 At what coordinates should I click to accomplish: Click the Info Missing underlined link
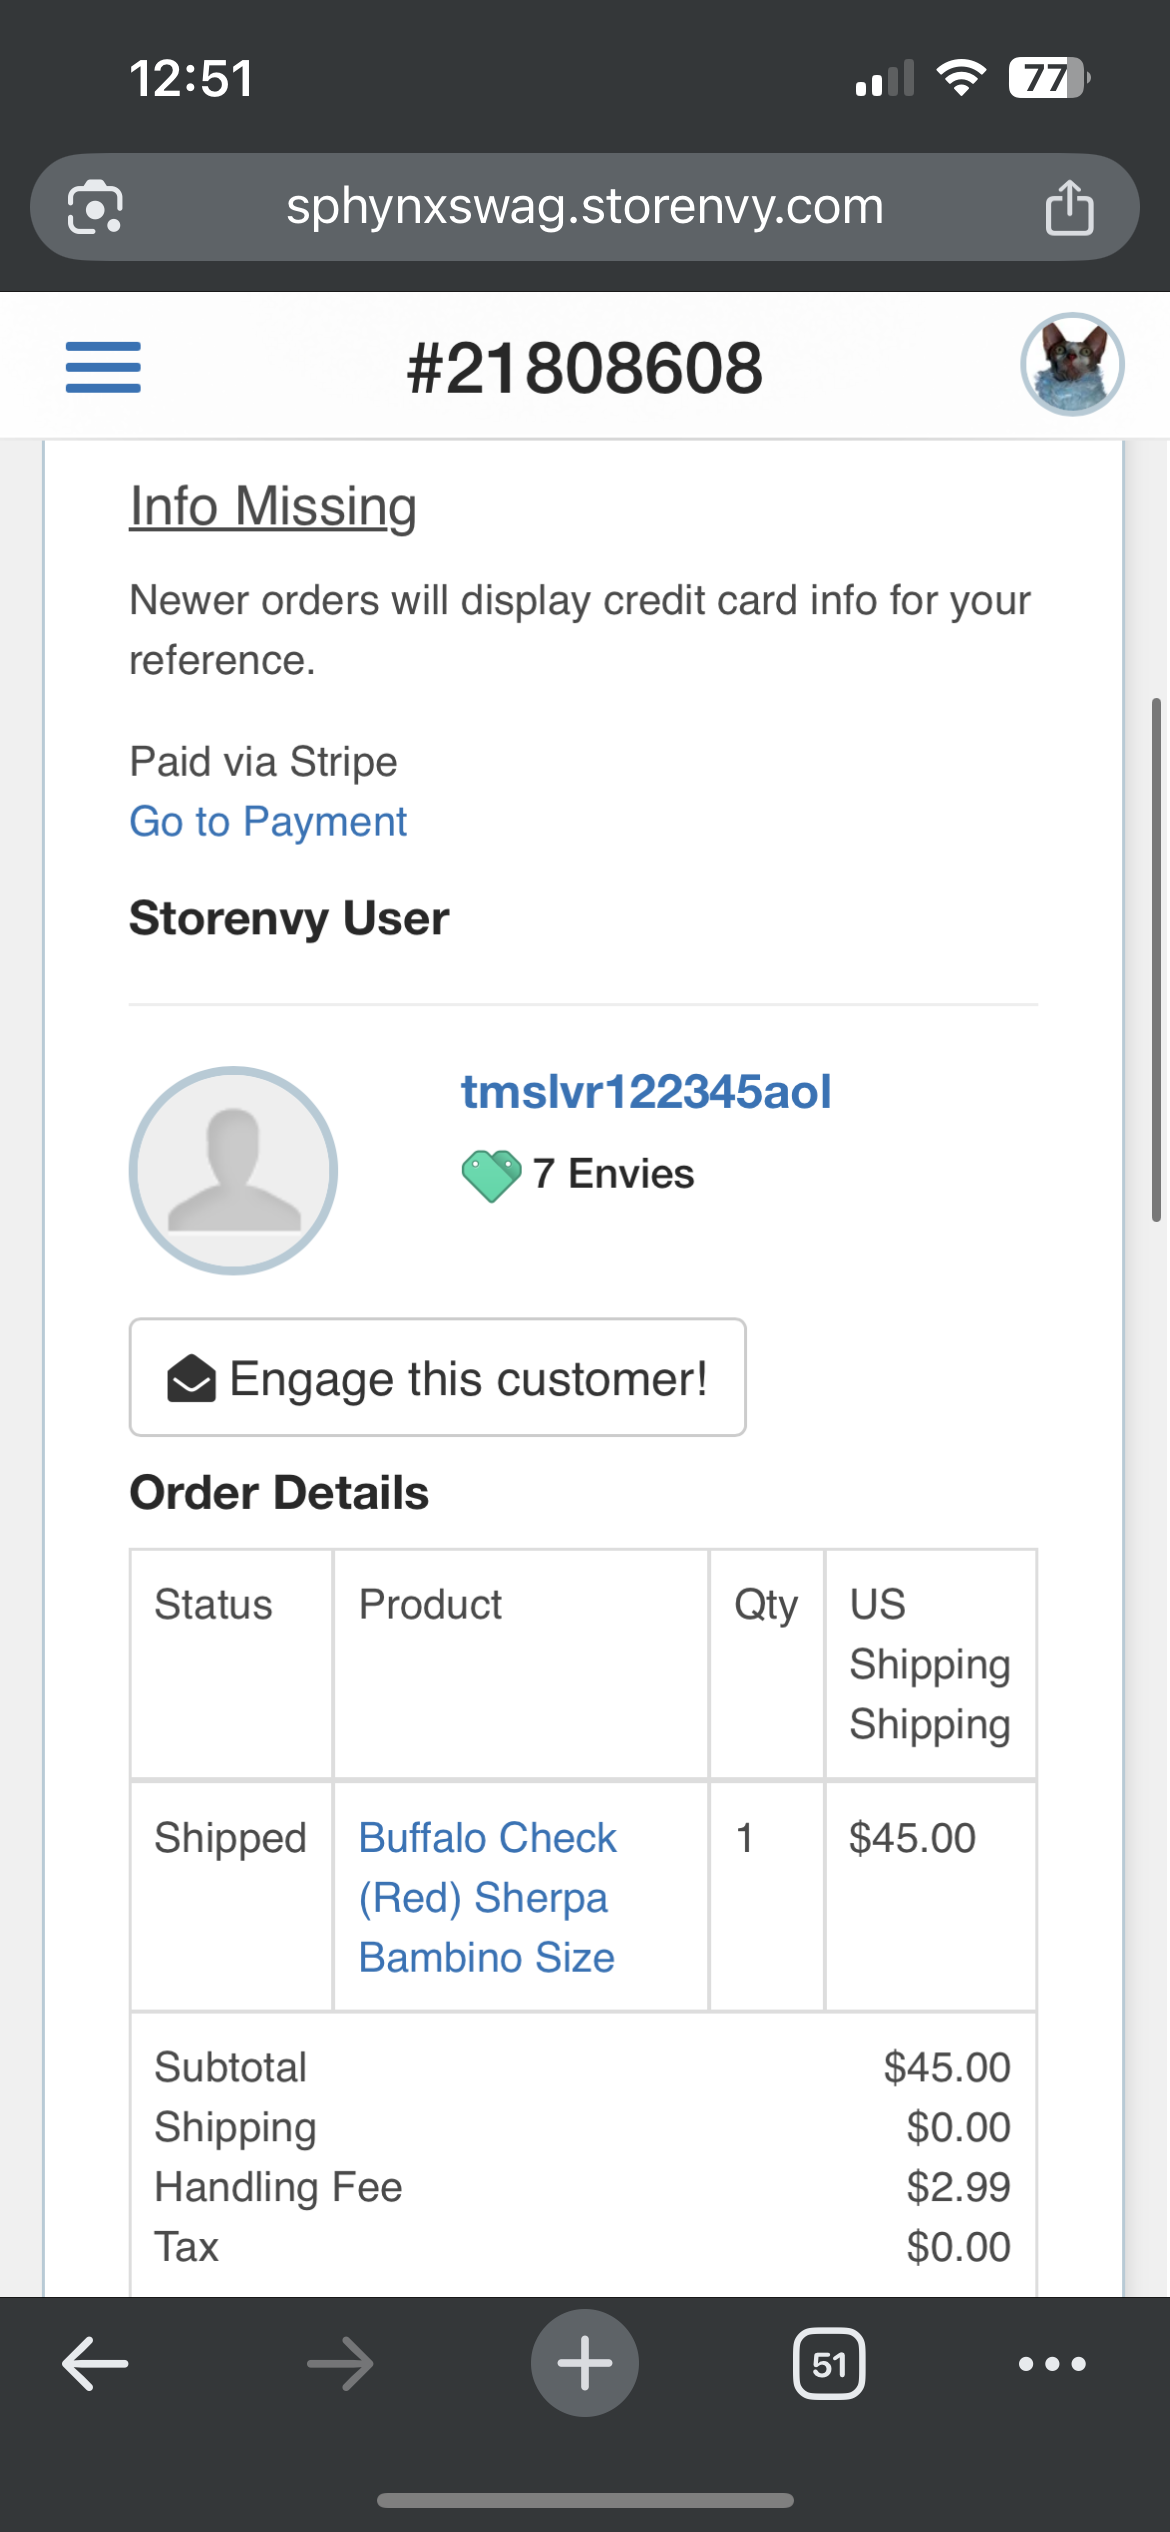pyautogui.click(x=273, y=506)
